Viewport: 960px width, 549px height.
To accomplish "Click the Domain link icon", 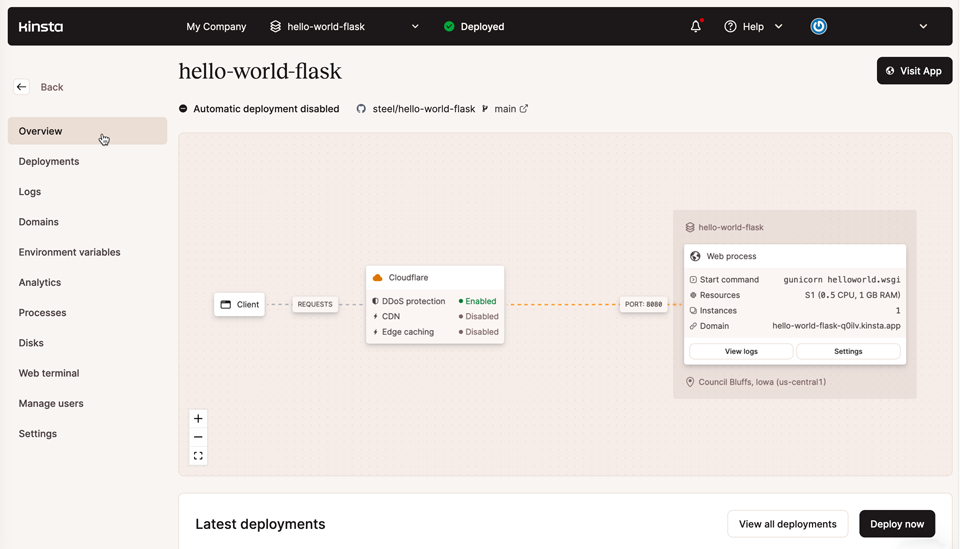I will pos(693,326).
